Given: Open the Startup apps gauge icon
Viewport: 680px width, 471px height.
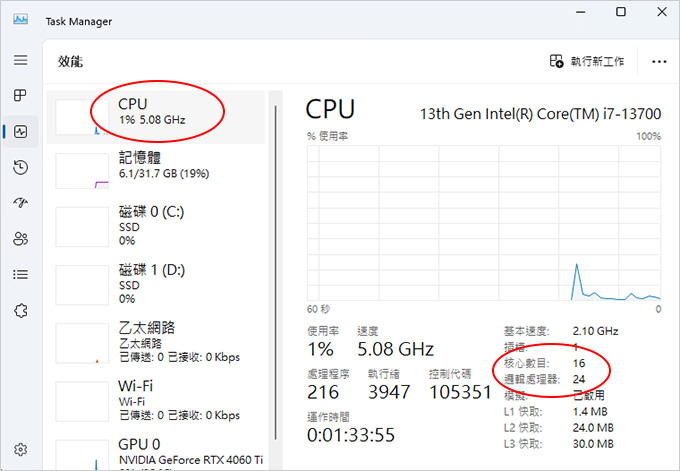Looking at the screenshot, I should pos(20,203).
